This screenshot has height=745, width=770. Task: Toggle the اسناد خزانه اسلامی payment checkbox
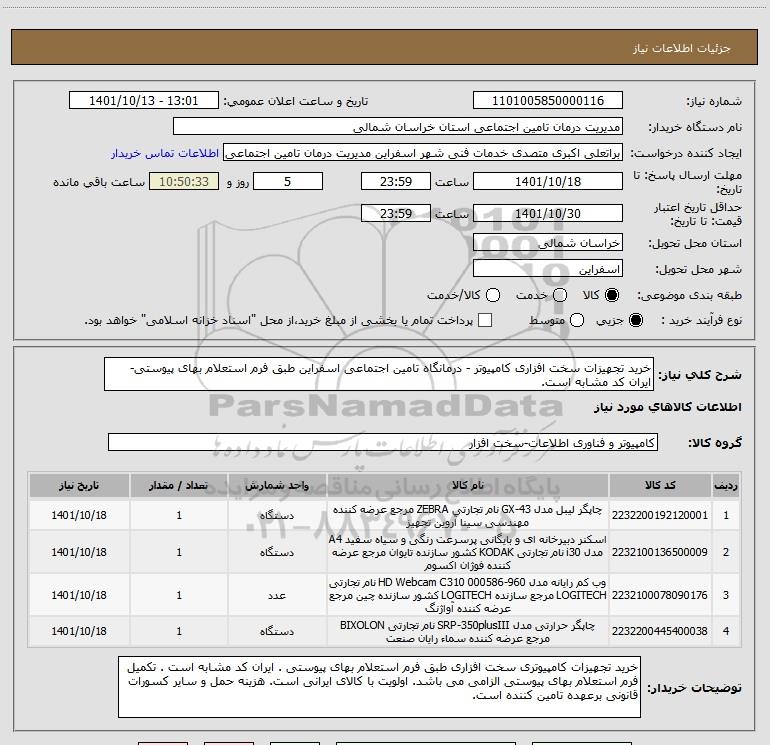[x=485, y=321]
